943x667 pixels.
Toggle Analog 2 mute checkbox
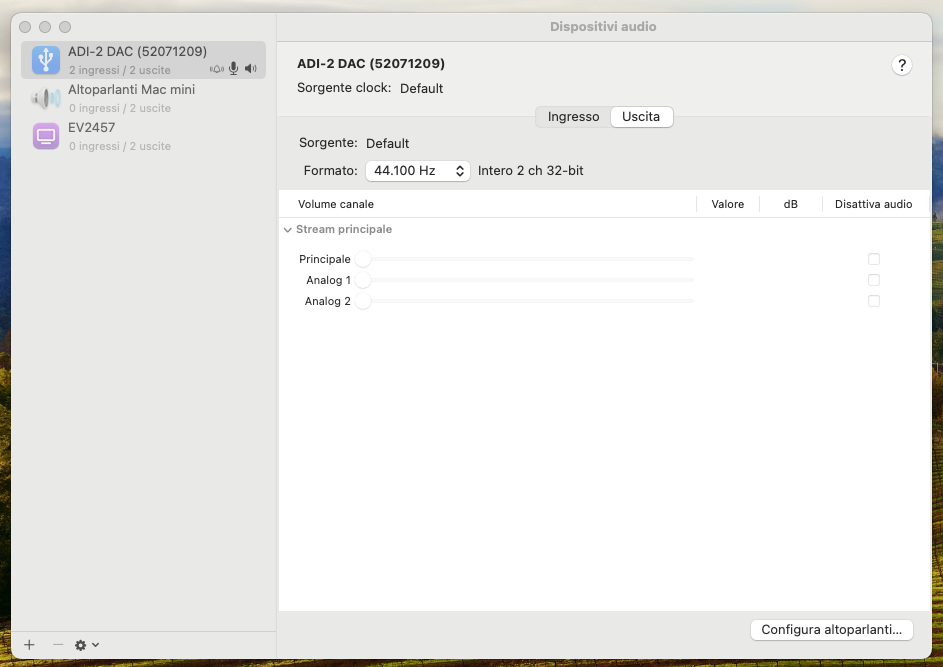[874, 301]
